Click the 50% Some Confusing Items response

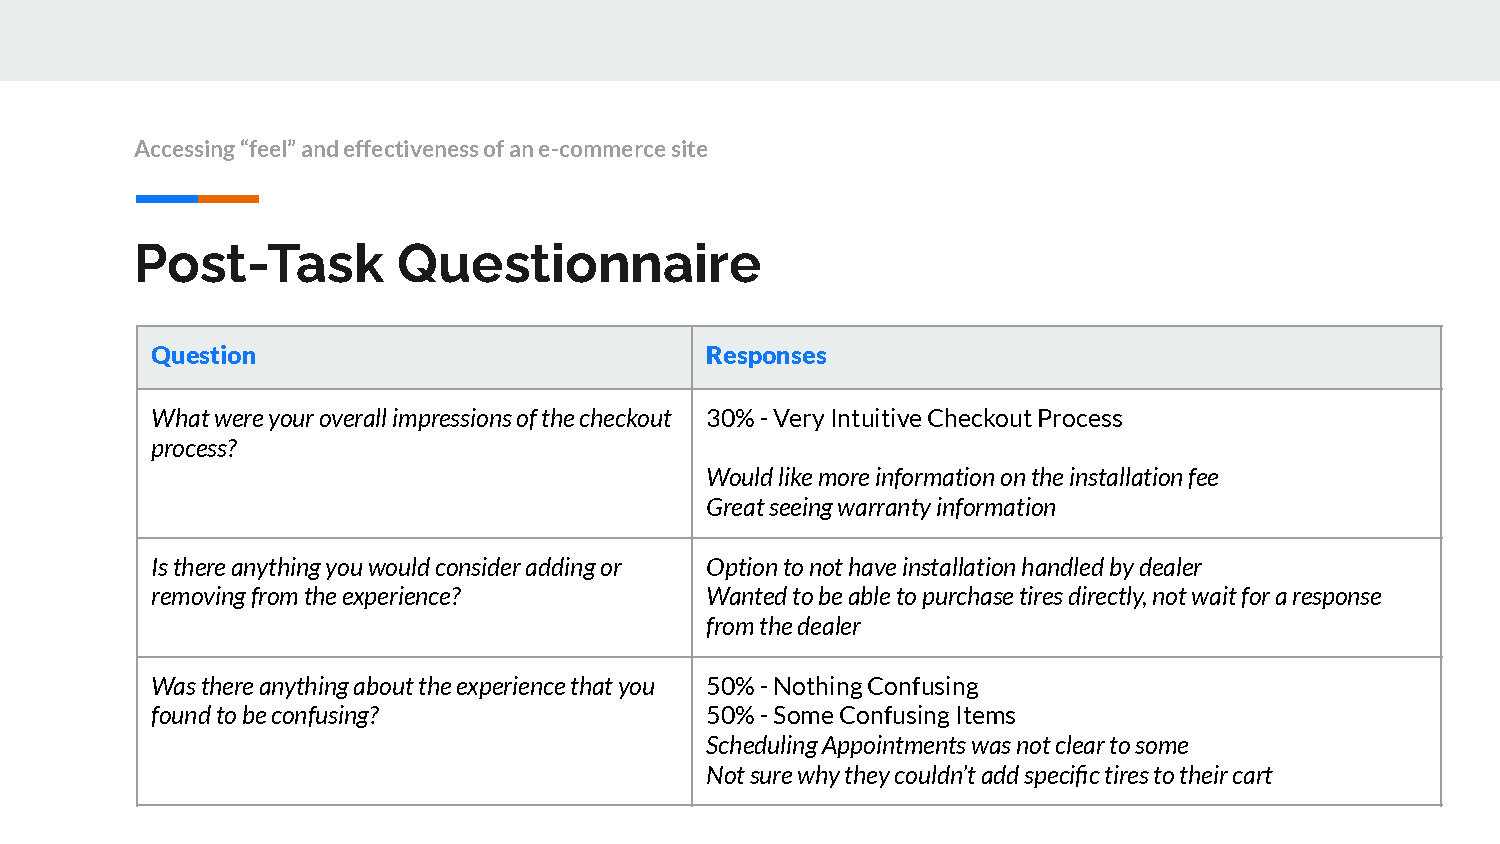tap(860, 715)
